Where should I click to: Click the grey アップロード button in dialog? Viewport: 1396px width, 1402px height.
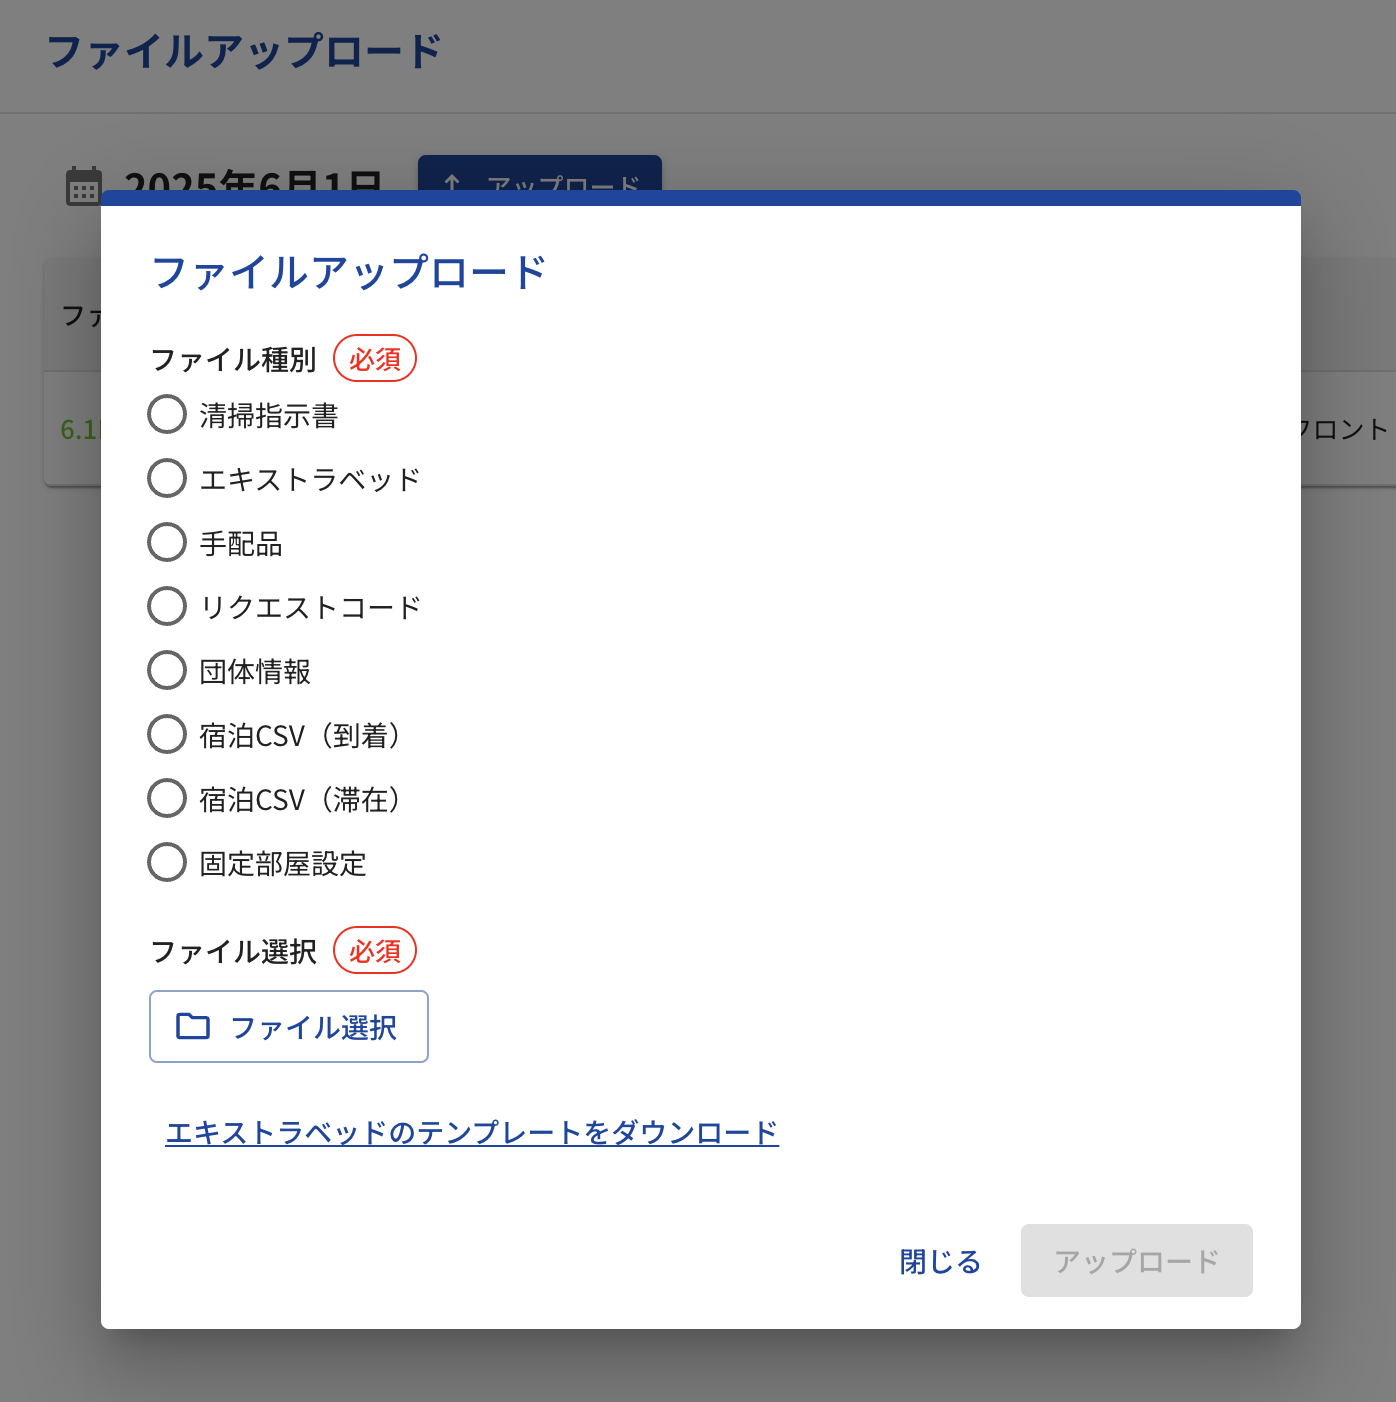coord(1136,1261)
